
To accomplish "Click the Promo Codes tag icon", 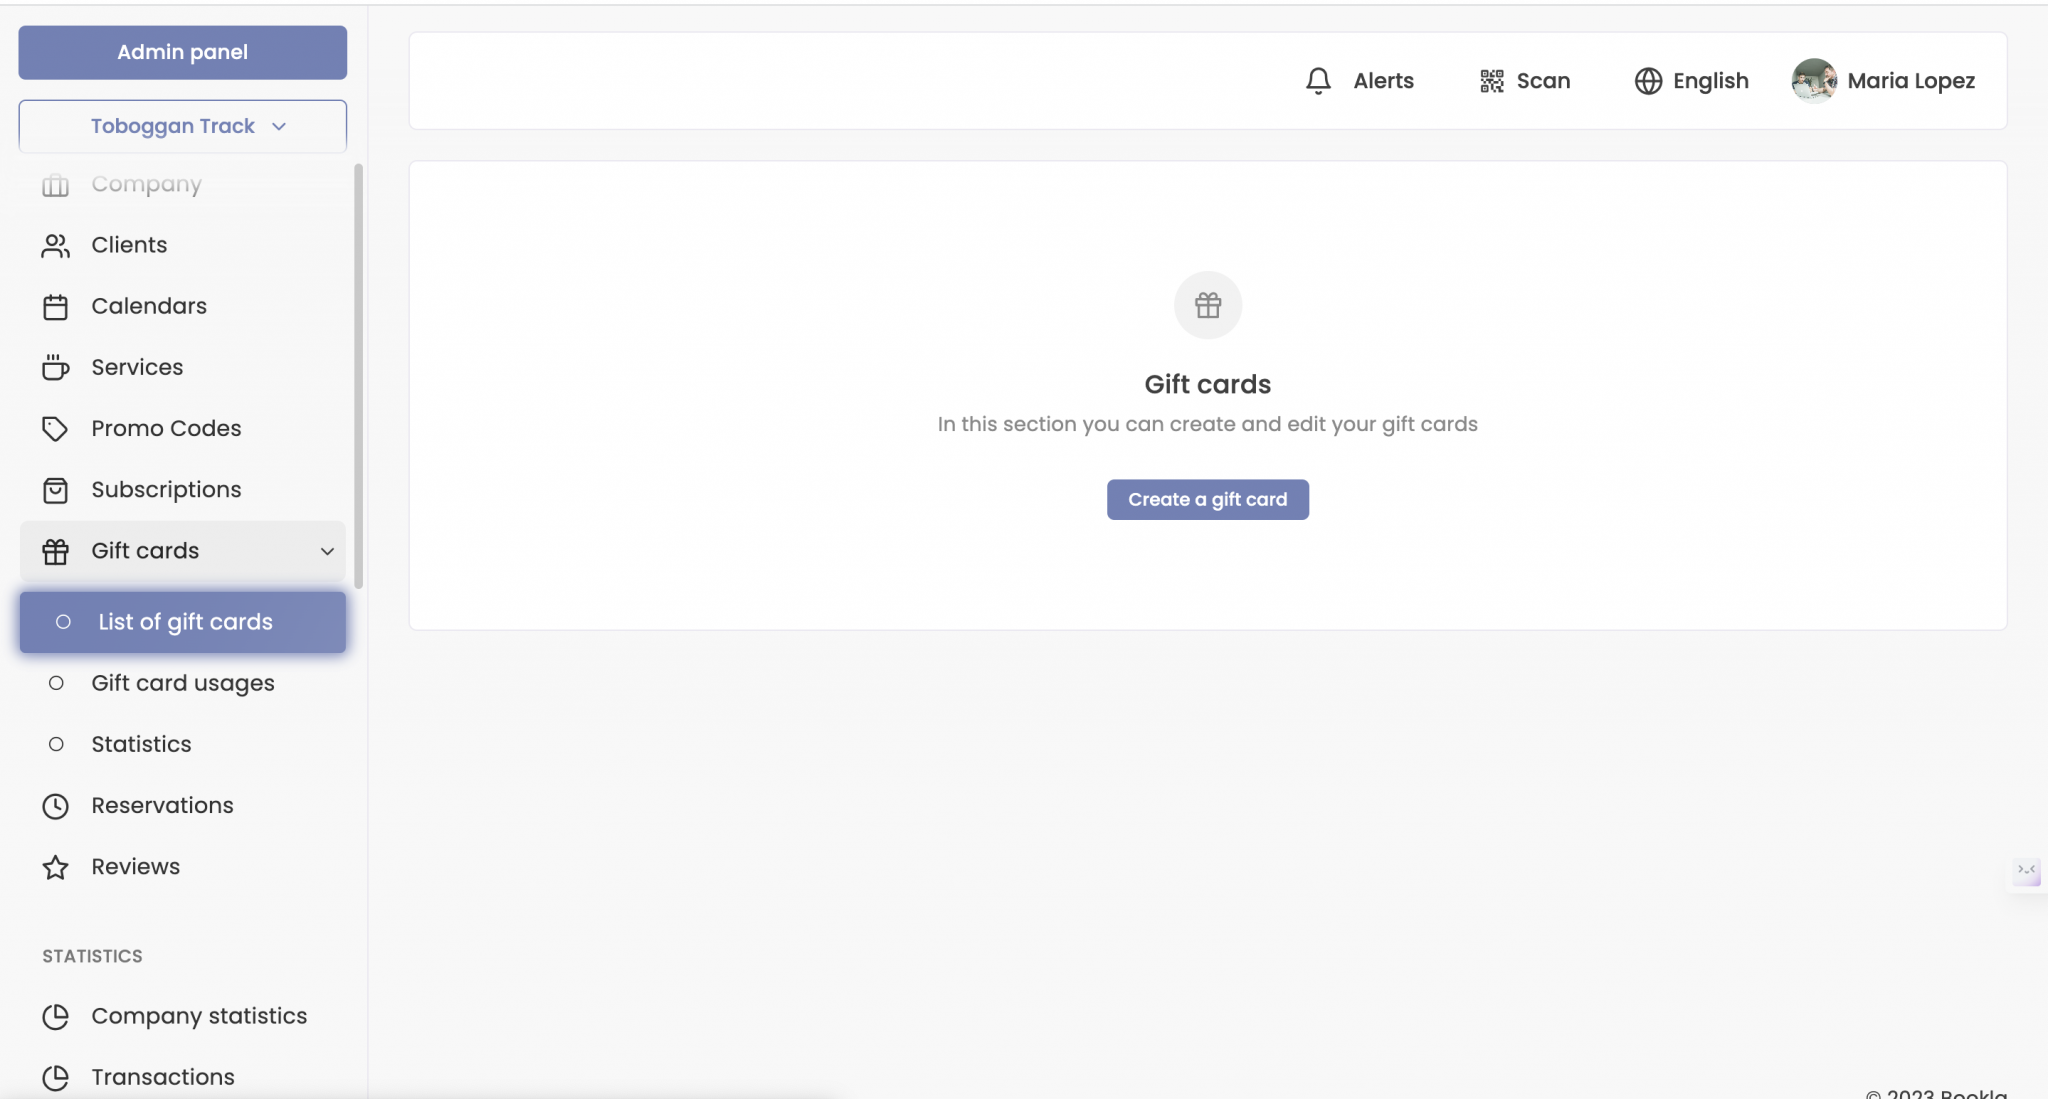I will coord(55,429).
